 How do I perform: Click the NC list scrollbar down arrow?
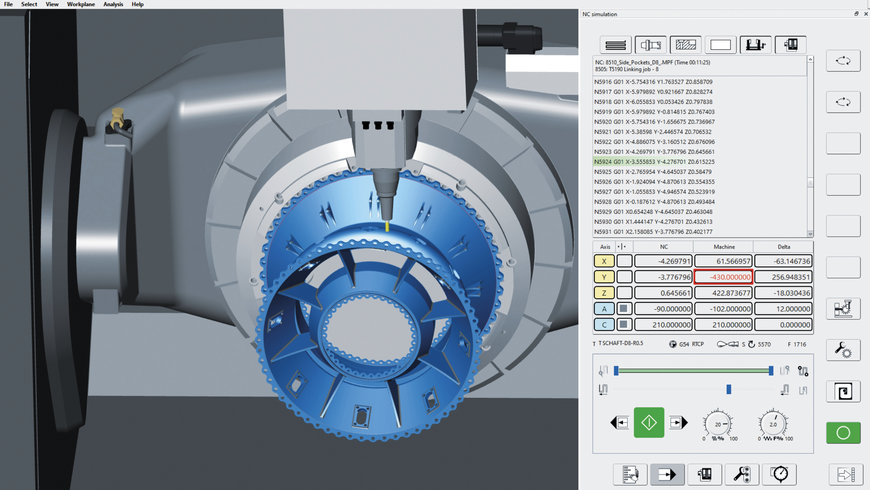810,234
